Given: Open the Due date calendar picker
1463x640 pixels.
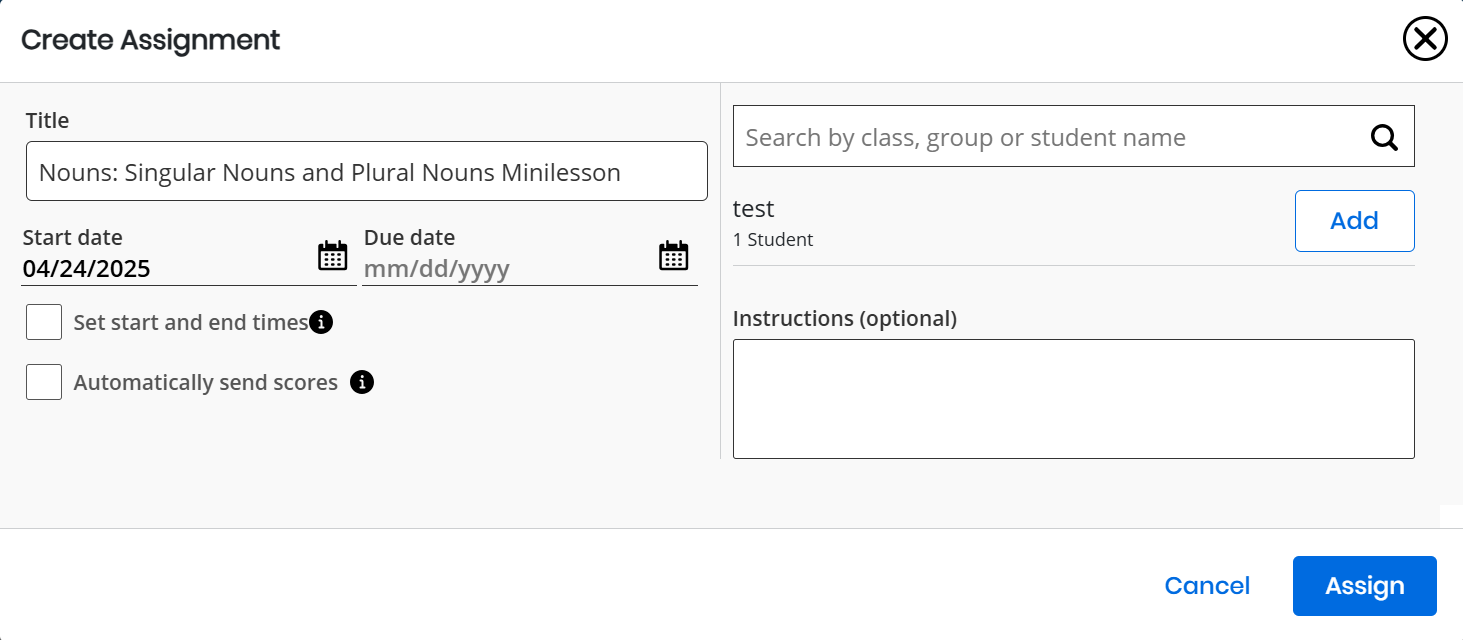Looking at the screenshot, I should click(x=674, y=256).
